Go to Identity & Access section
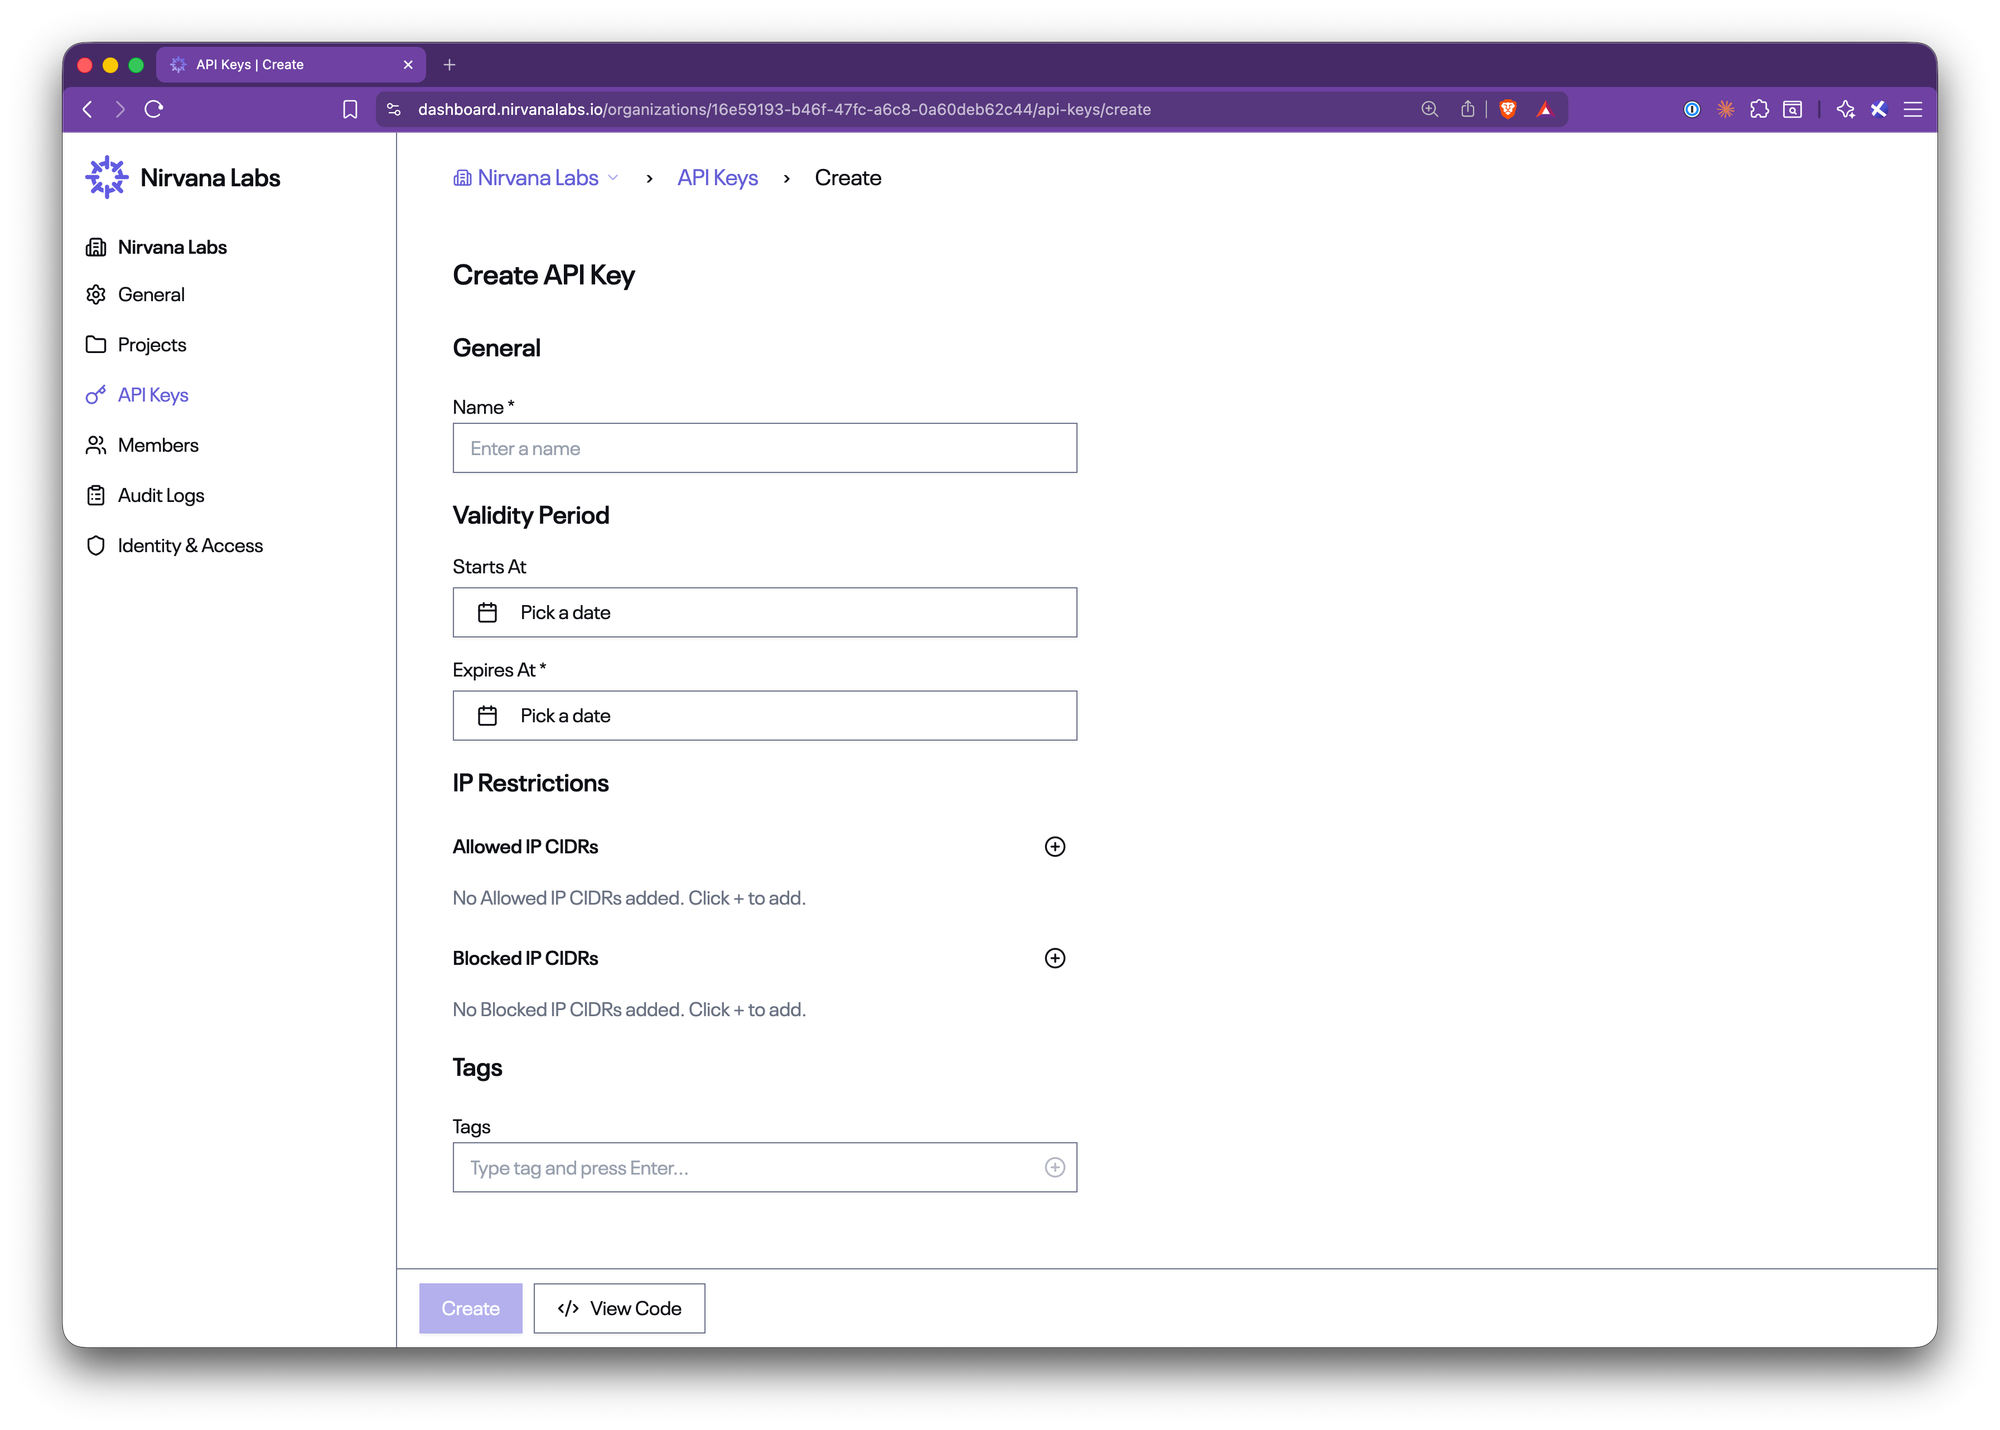The height and width of the screenshot is (1430, 2000). click(190, 545)
